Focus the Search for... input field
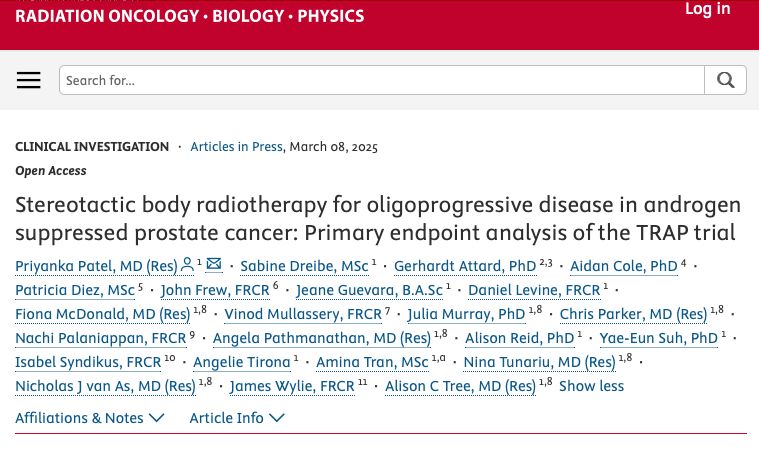This screenshot has width=759, height=467. (382, 80)
